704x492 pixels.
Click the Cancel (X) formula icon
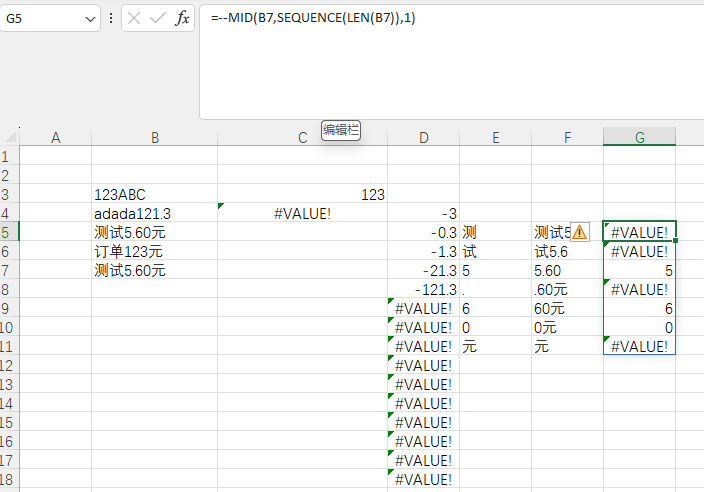pos(134,18)
